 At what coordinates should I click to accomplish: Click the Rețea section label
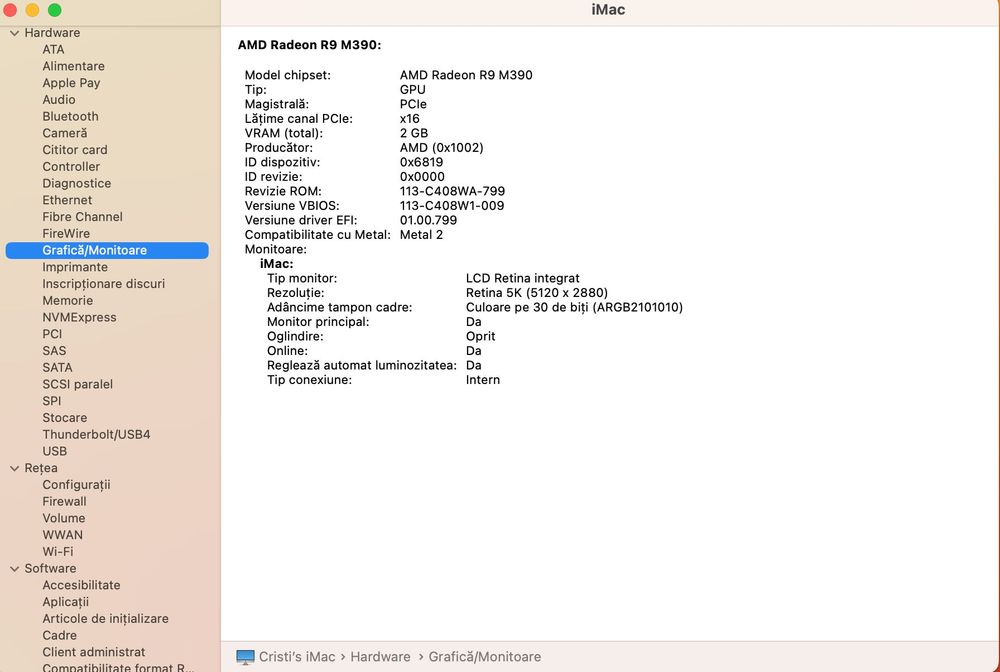coord(41,468)
